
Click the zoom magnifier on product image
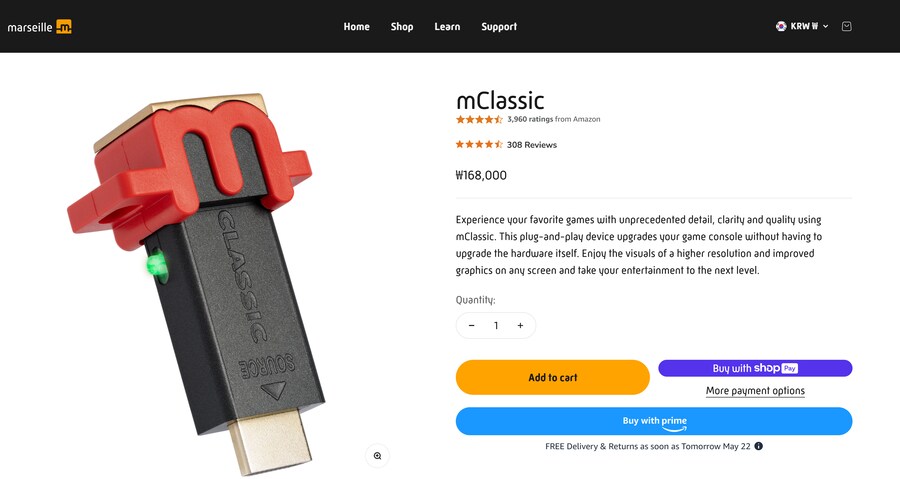[377, 455]
